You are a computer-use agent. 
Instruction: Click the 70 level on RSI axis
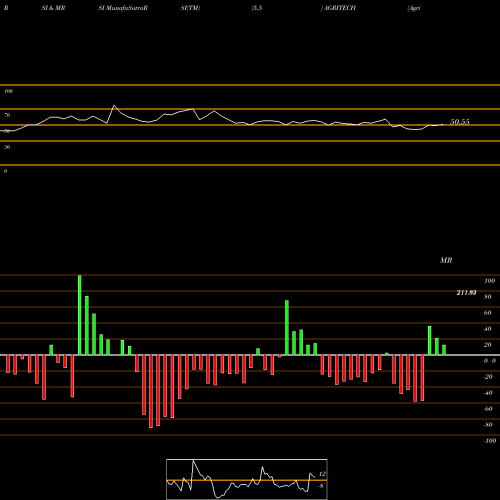coord(7,115)
